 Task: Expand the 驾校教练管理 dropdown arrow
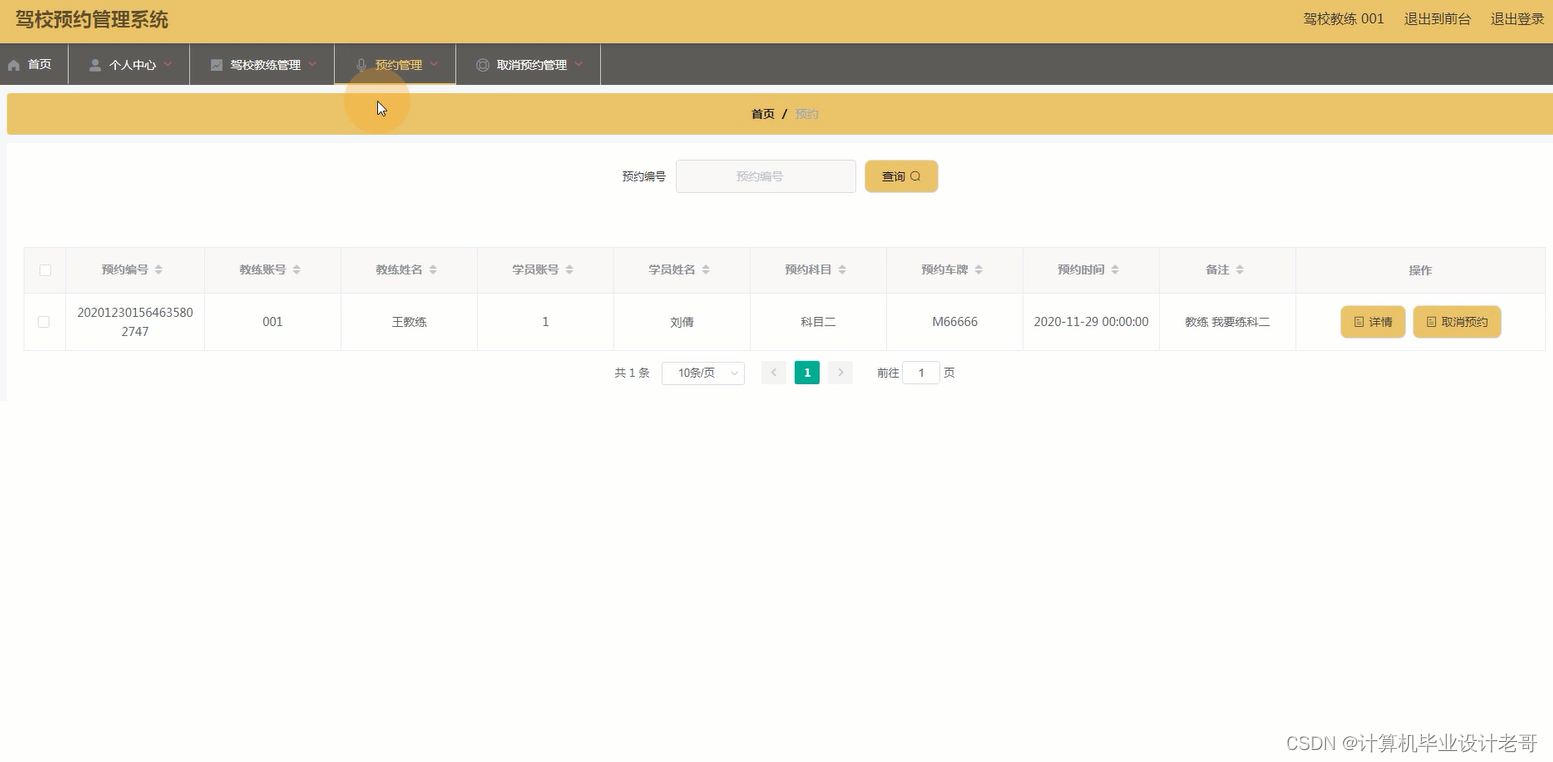pos(313,64)
